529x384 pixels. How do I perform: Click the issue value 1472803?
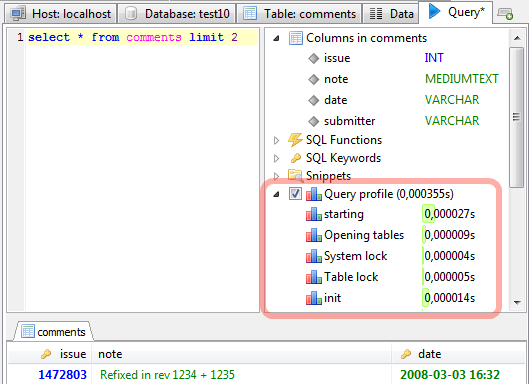[x=62, y=375]
